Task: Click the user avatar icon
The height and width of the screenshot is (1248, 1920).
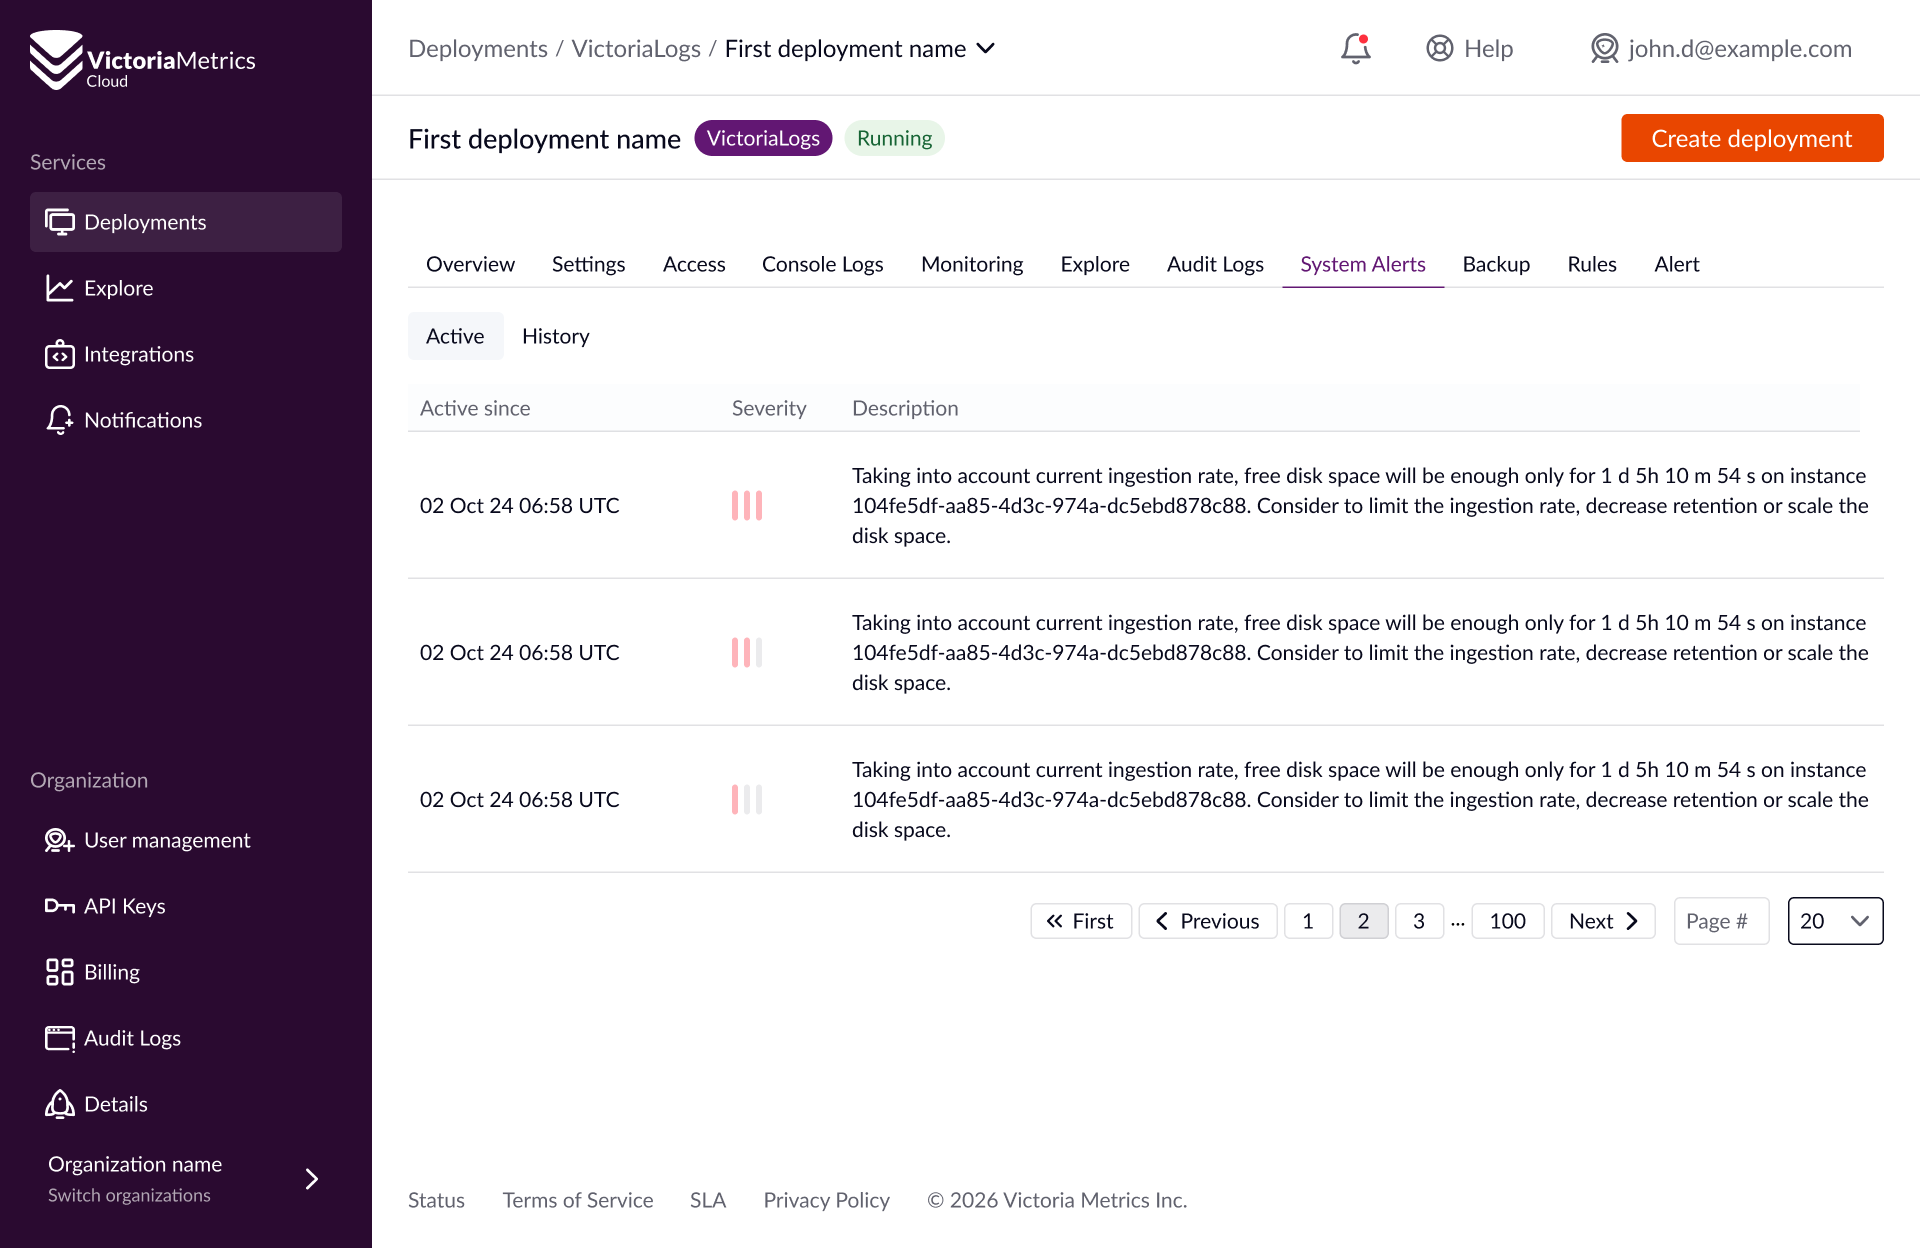Action: click(x=1604, y=48)
